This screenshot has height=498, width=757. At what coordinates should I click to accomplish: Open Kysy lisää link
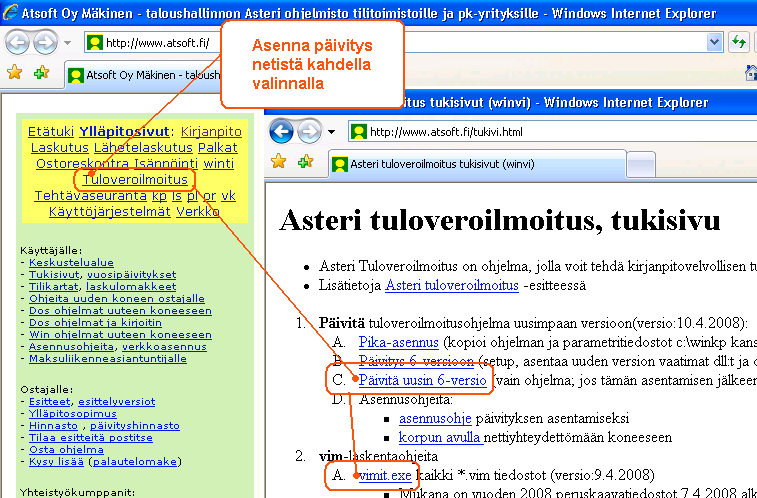point(56,461)
